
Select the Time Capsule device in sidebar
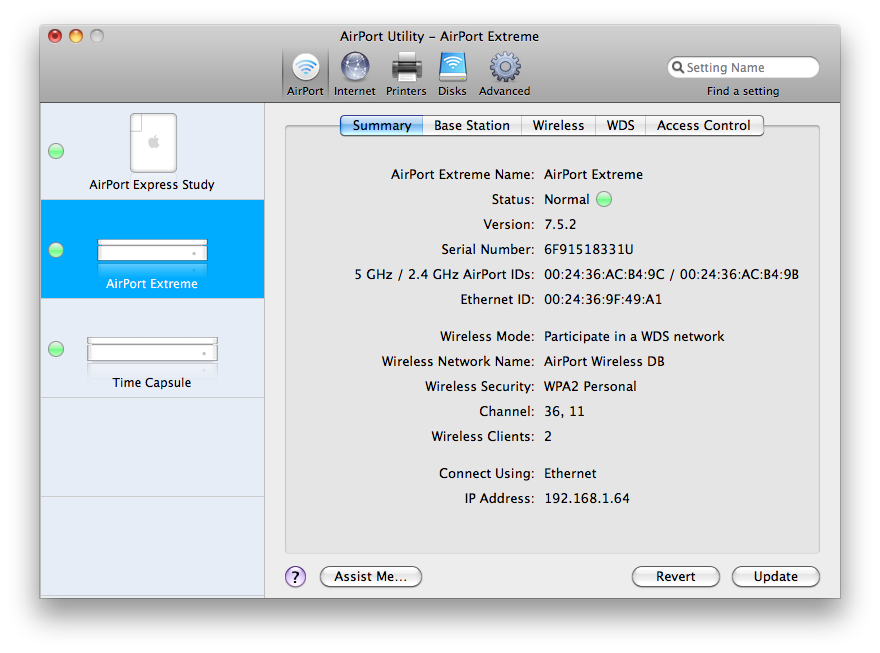click(153, 348)
